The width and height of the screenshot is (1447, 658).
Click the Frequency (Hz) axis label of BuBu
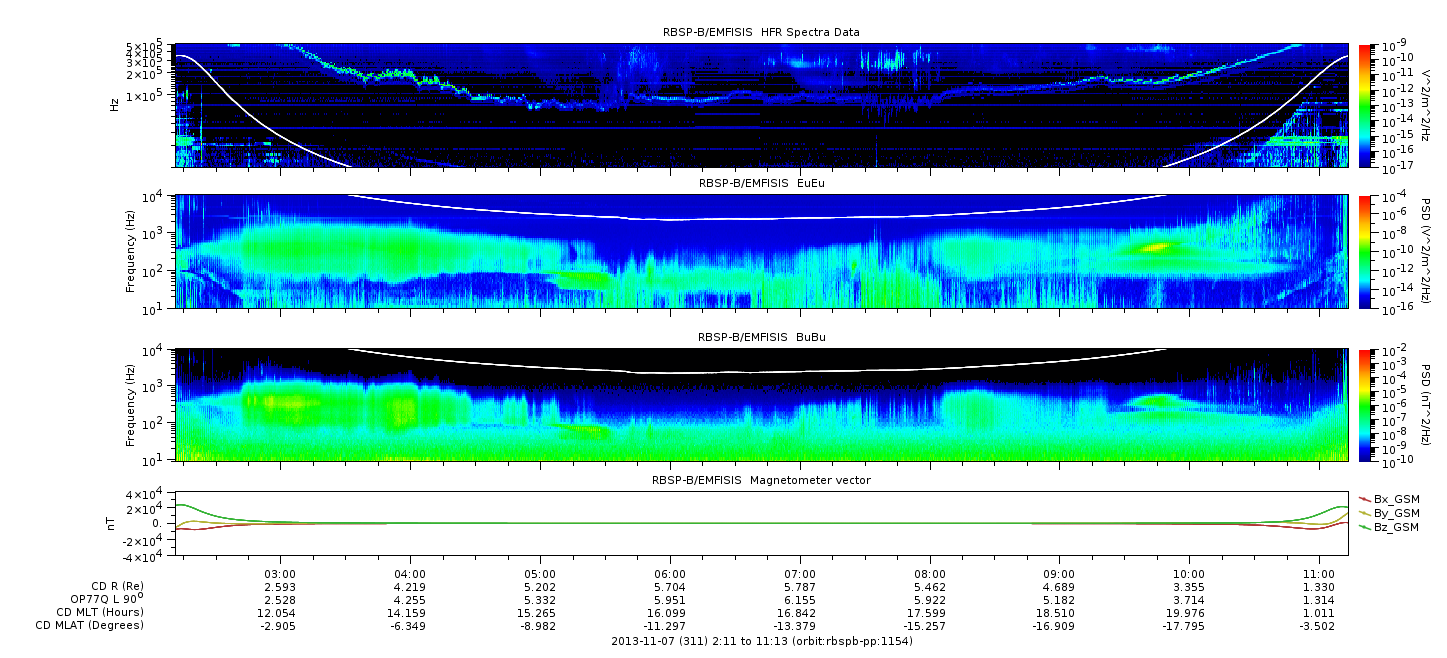131,404
